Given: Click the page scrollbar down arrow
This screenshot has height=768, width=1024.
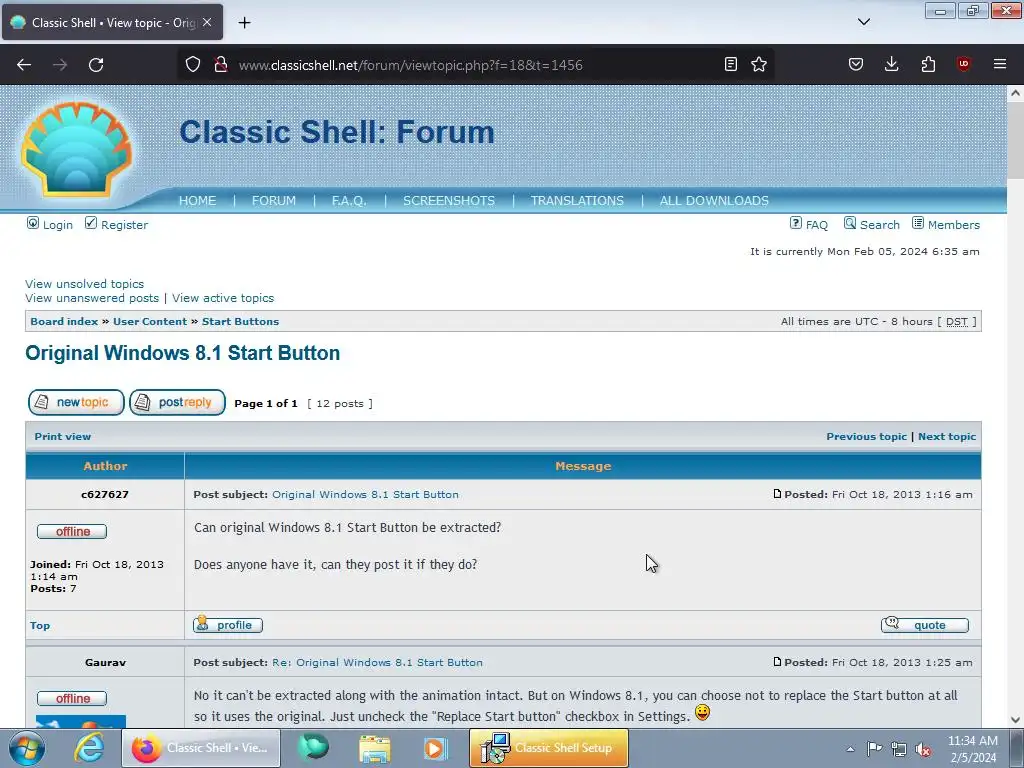Looking at the screenshot, I should [x=1015, y=720].
